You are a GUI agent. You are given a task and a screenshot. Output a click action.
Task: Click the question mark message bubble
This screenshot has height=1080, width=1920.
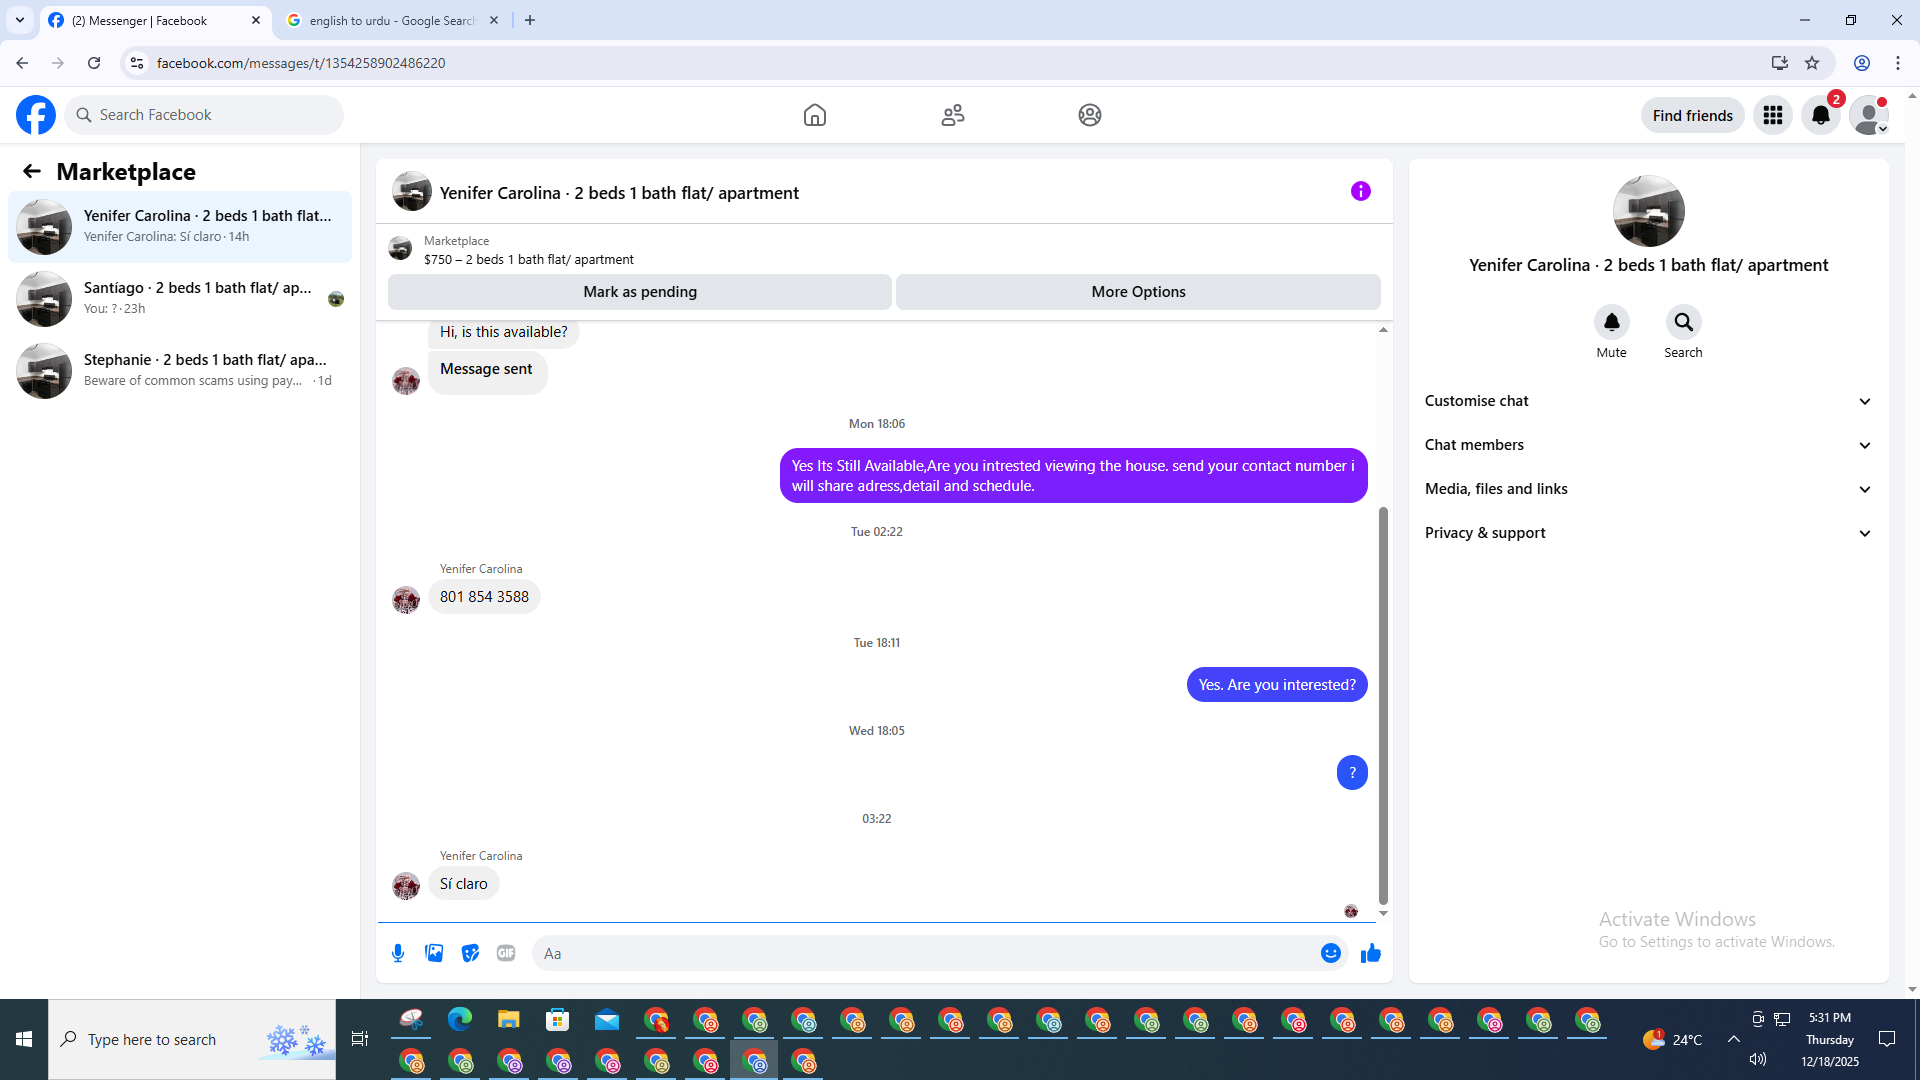tap(1352, 773)
